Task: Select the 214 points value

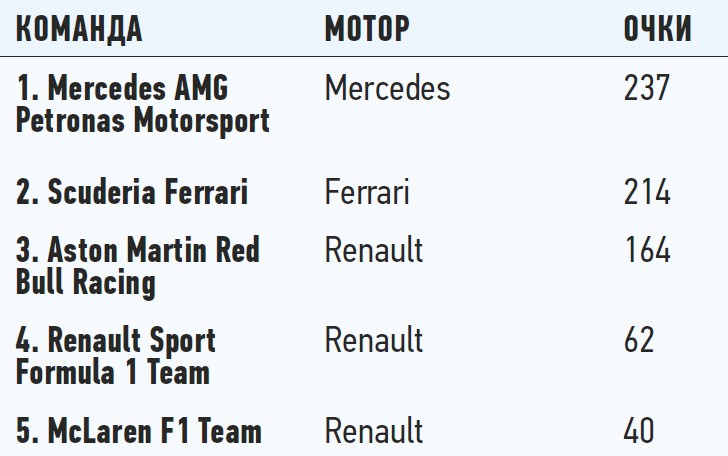Action: 646,191
